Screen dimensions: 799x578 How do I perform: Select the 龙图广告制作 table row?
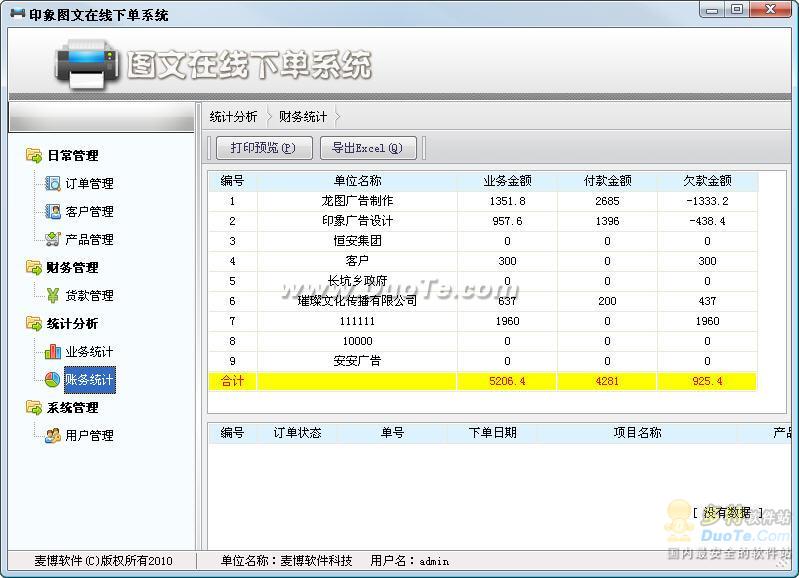click(357, 201)
